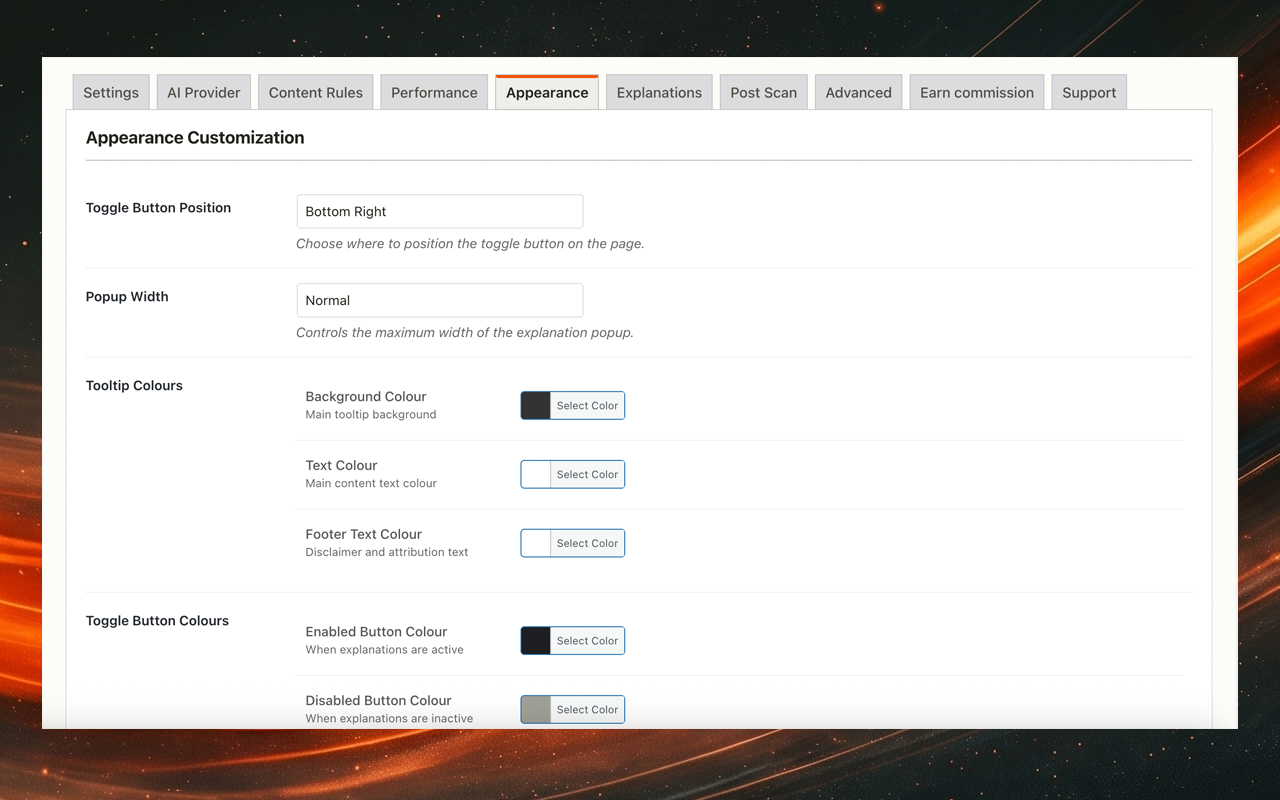Select the Appearance tab
The height and width of the screenshot is (800, 1280).
[547, 92]
